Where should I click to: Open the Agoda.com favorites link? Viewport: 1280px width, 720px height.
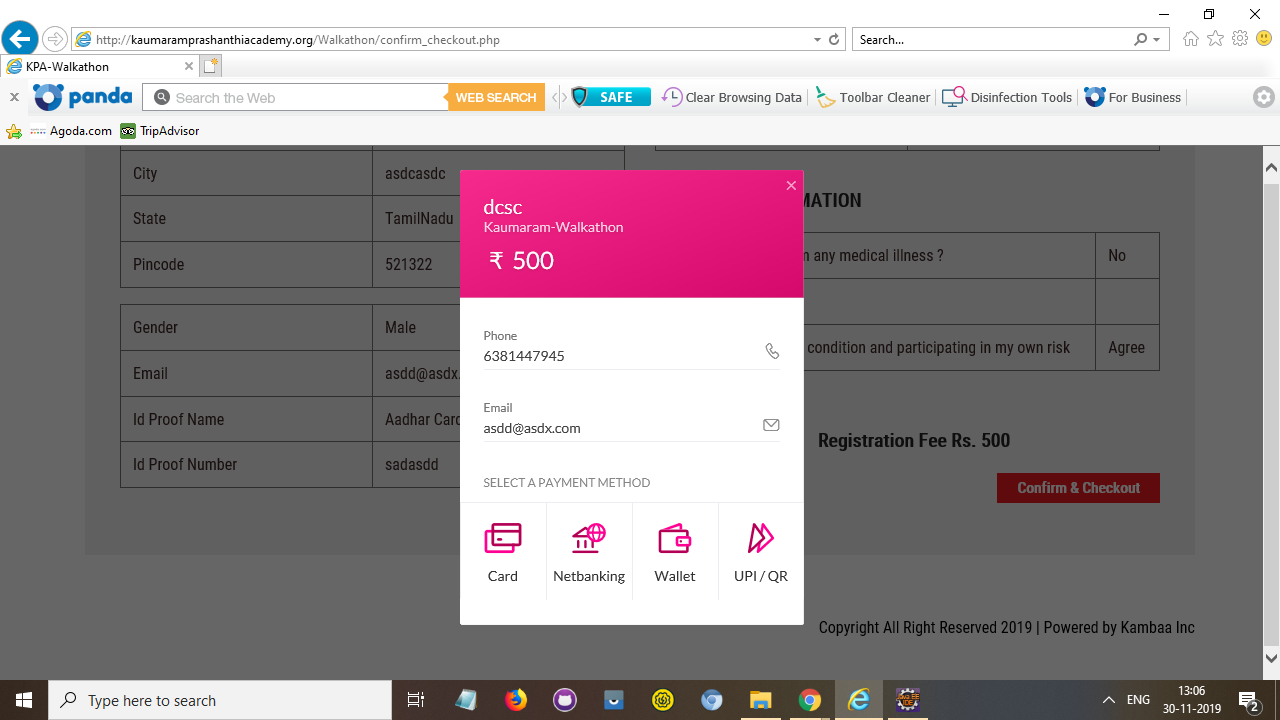71,131
